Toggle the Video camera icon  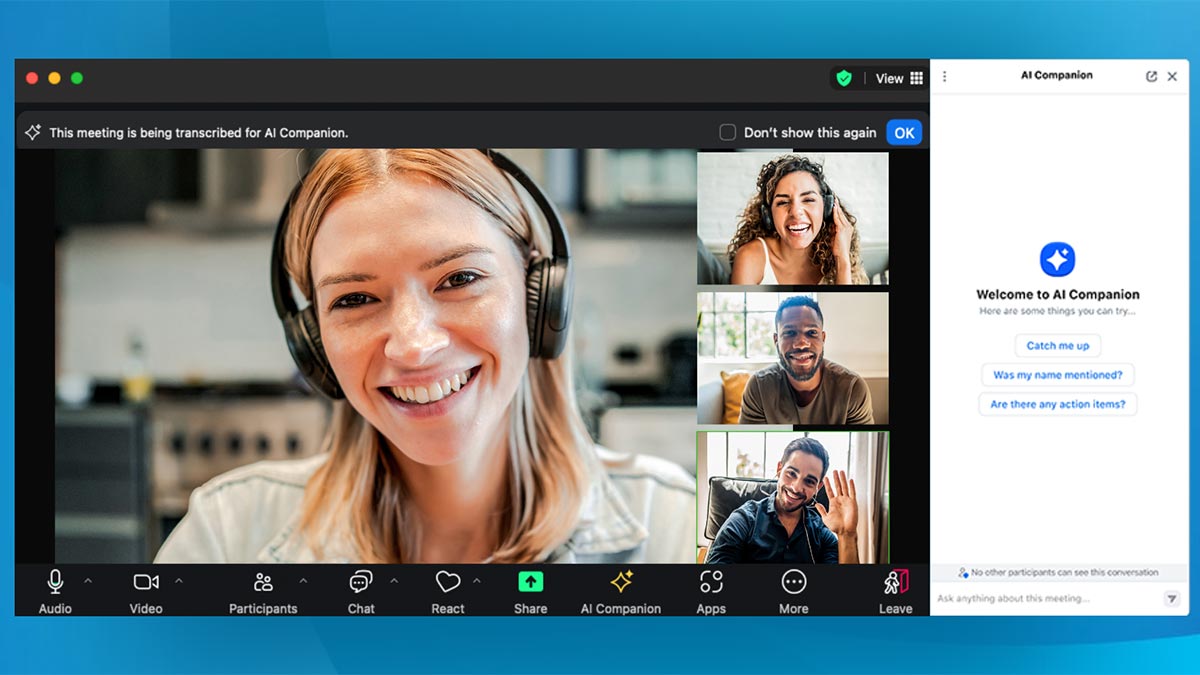(146, 582)
